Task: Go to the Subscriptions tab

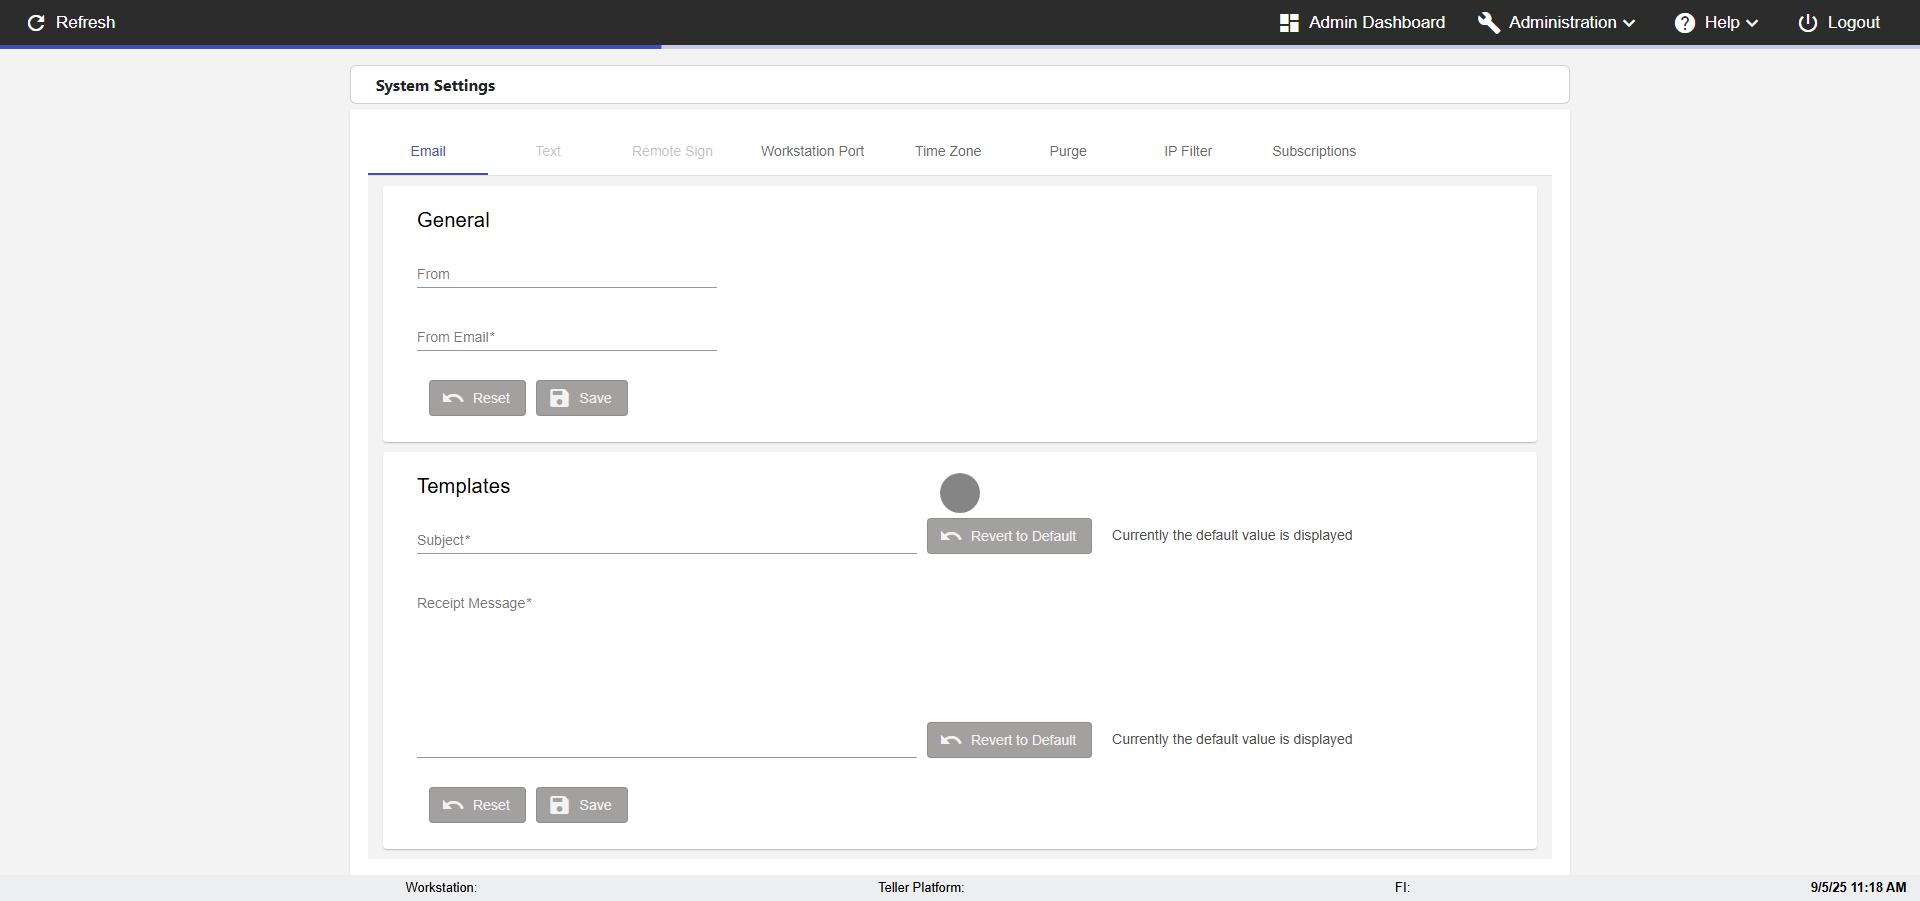Action: 1314,151
